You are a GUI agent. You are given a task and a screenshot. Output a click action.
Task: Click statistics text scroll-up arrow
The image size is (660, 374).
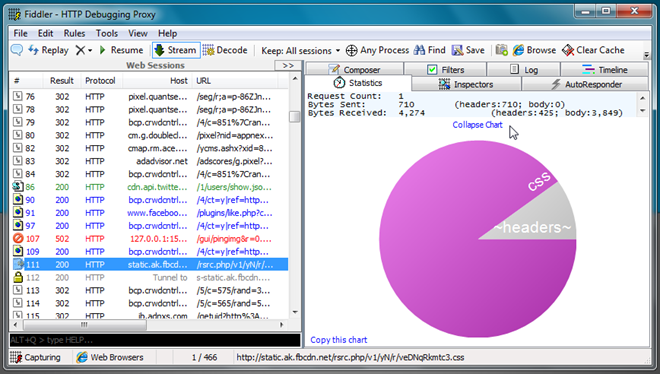tap(643, 98)
